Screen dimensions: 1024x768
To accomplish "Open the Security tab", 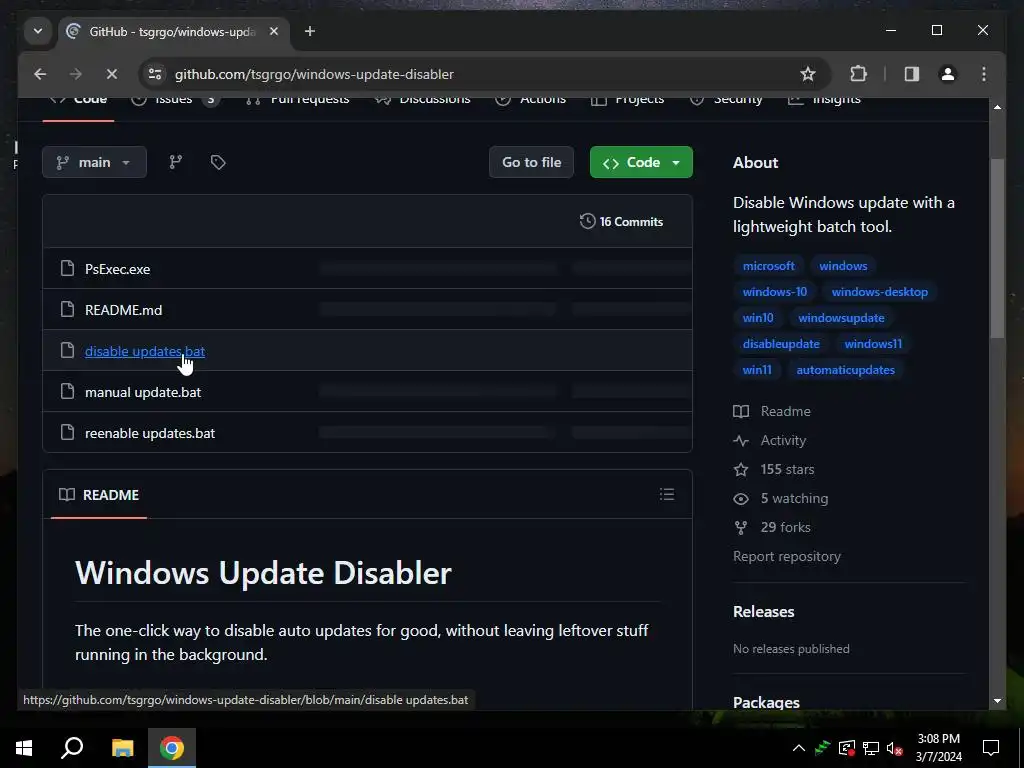I will pyautogui.click(x=726, y=100).
